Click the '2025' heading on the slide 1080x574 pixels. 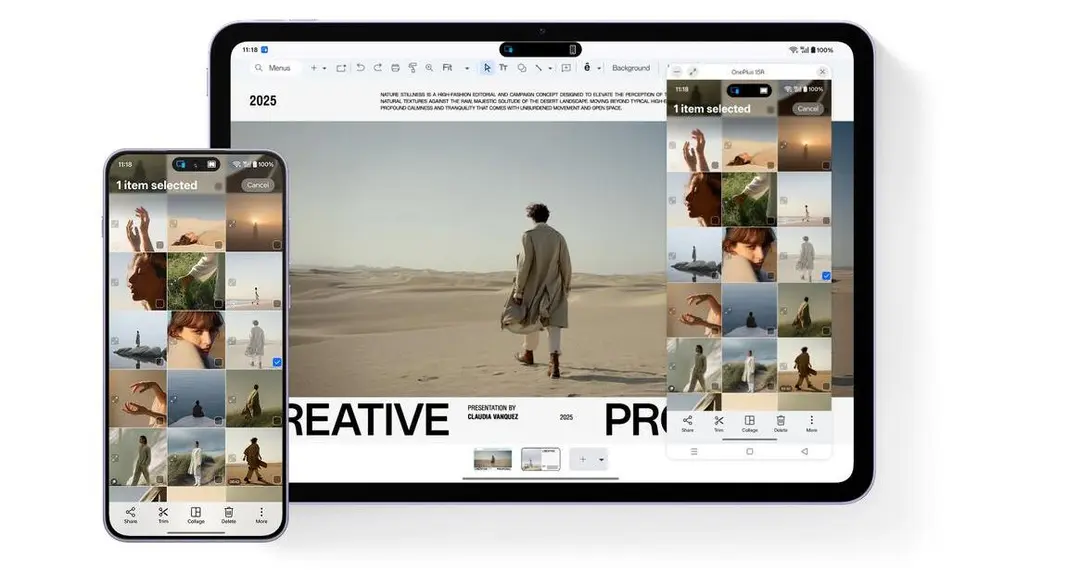pyautogui.click(x=262, y=101)
